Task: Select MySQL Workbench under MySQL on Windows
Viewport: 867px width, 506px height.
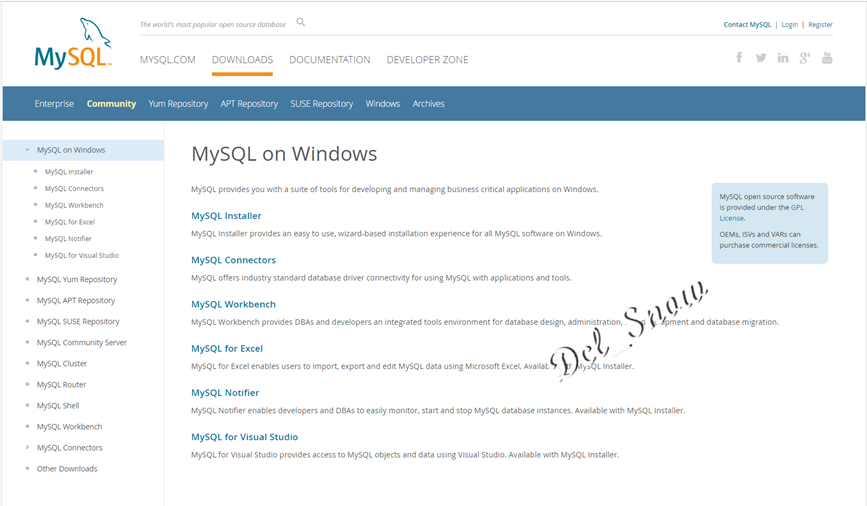Action: 74,205
